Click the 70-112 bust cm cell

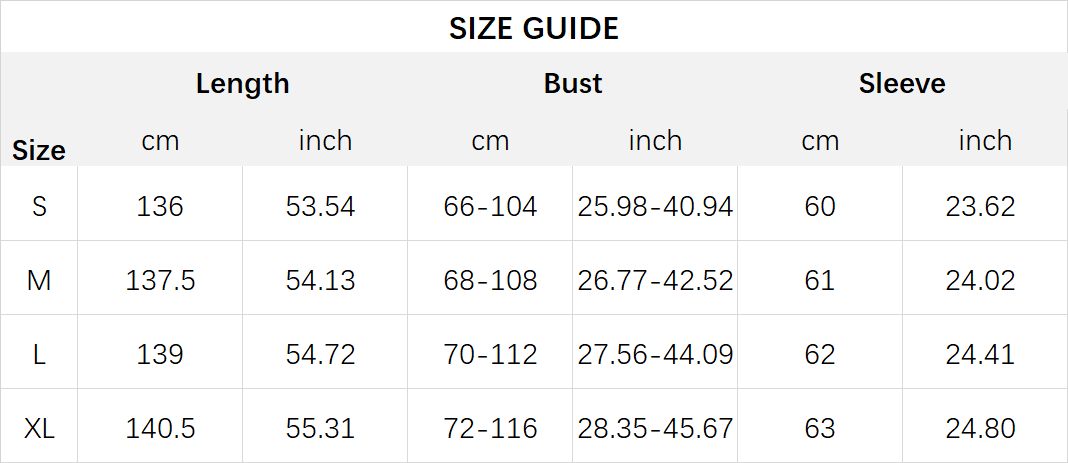(x=490, y=355)
